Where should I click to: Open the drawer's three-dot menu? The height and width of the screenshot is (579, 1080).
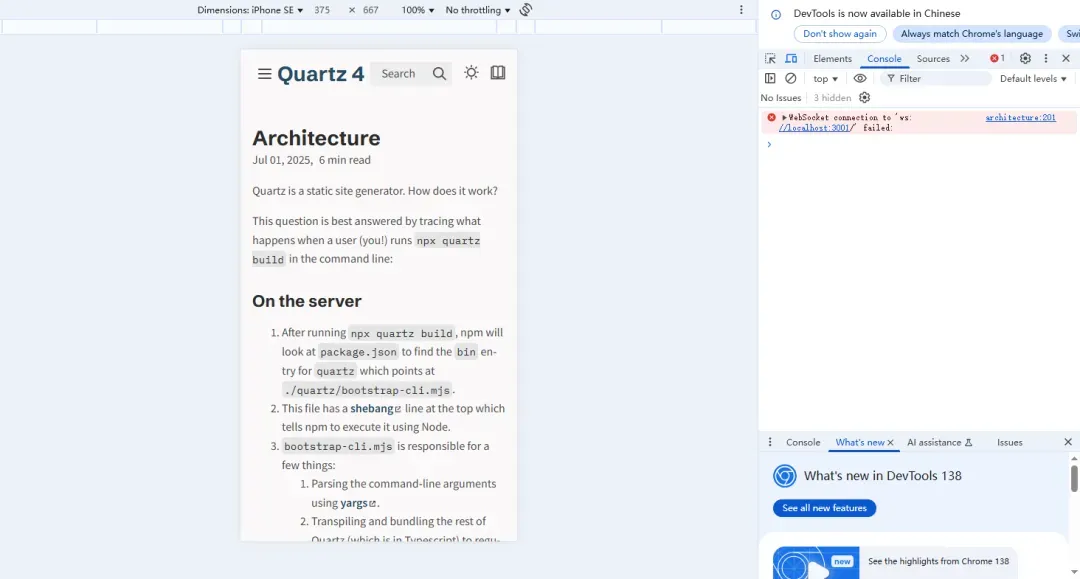(x=770, y=442)
